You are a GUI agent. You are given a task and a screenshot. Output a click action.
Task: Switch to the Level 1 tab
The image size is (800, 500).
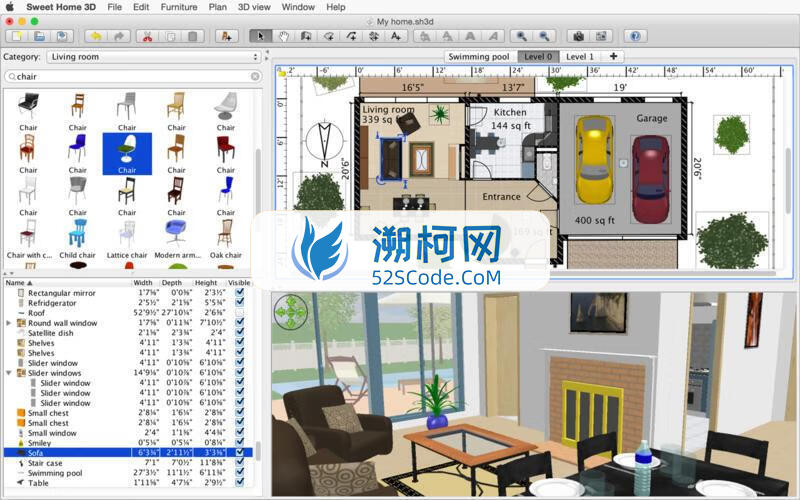(x=580, y=57)
